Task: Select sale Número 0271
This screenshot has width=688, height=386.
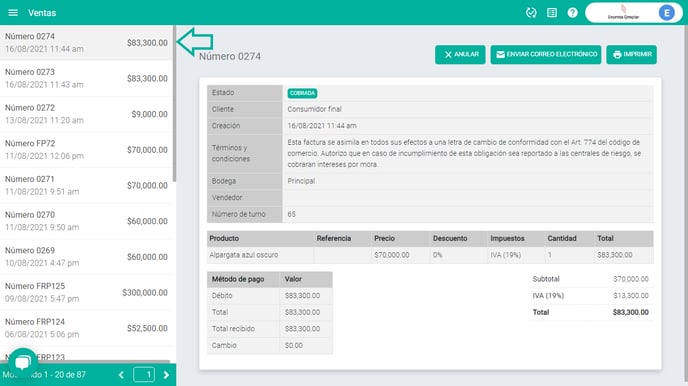Action: pyautogui.click(x=86, y=186)
